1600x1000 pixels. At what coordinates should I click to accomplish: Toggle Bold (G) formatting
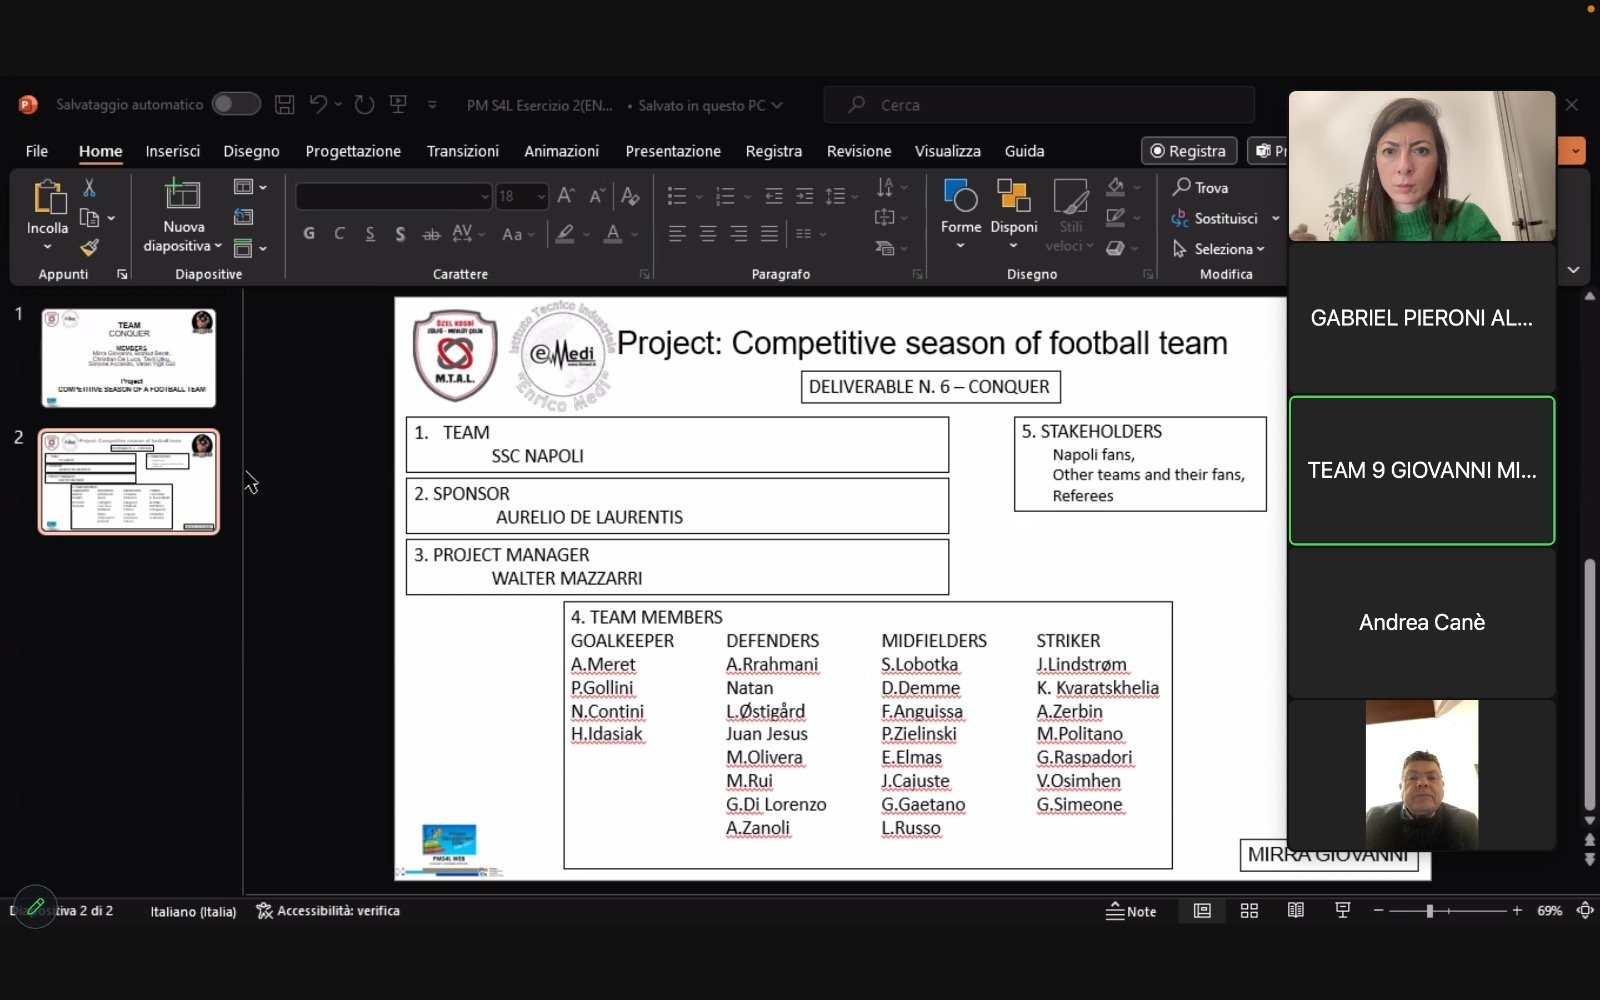tap(309, 234)
